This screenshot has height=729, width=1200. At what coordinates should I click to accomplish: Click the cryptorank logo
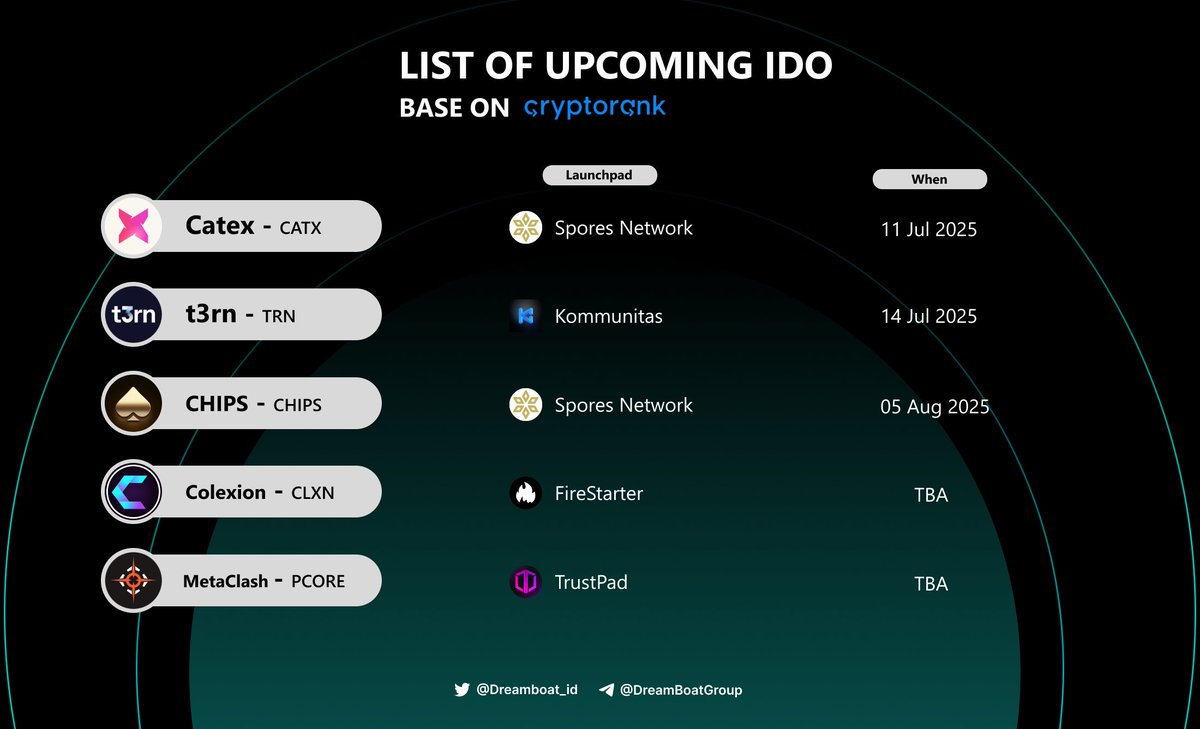click(595, 106)
